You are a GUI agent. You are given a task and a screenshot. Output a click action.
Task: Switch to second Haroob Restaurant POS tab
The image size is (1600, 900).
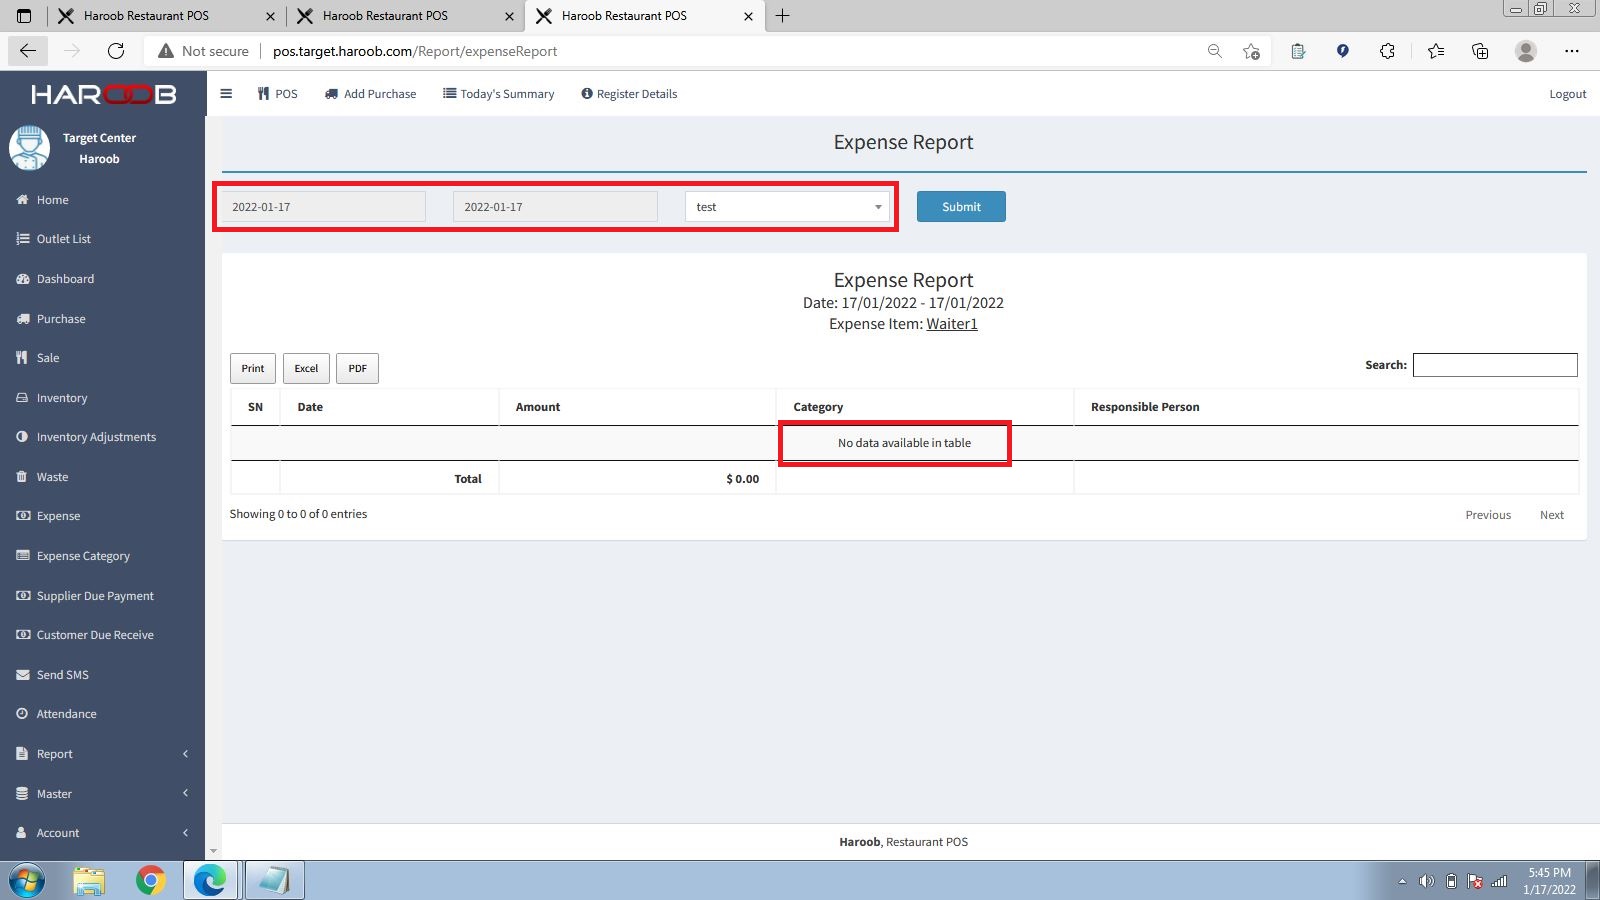click(x=404, y=16)
